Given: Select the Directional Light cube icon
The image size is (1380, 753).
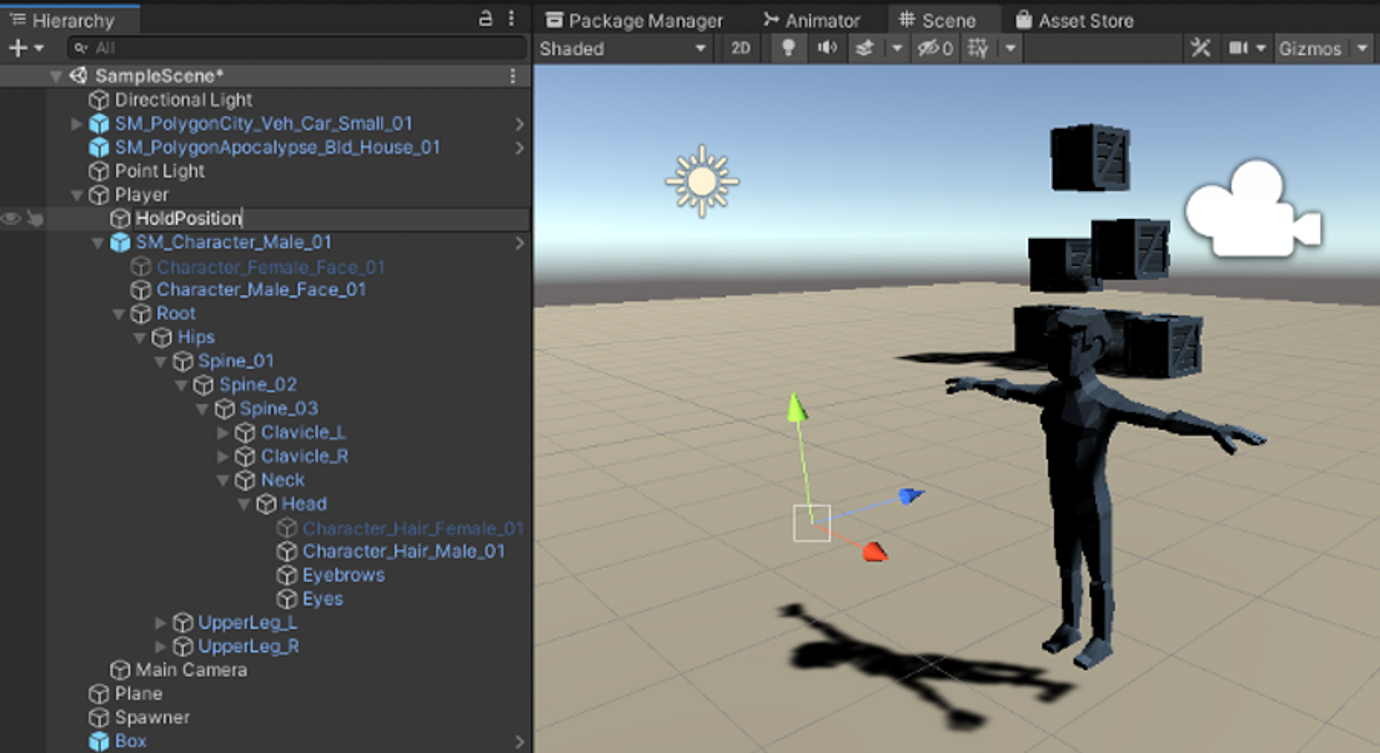Looking at the screenshot, I should click(98, 100).
